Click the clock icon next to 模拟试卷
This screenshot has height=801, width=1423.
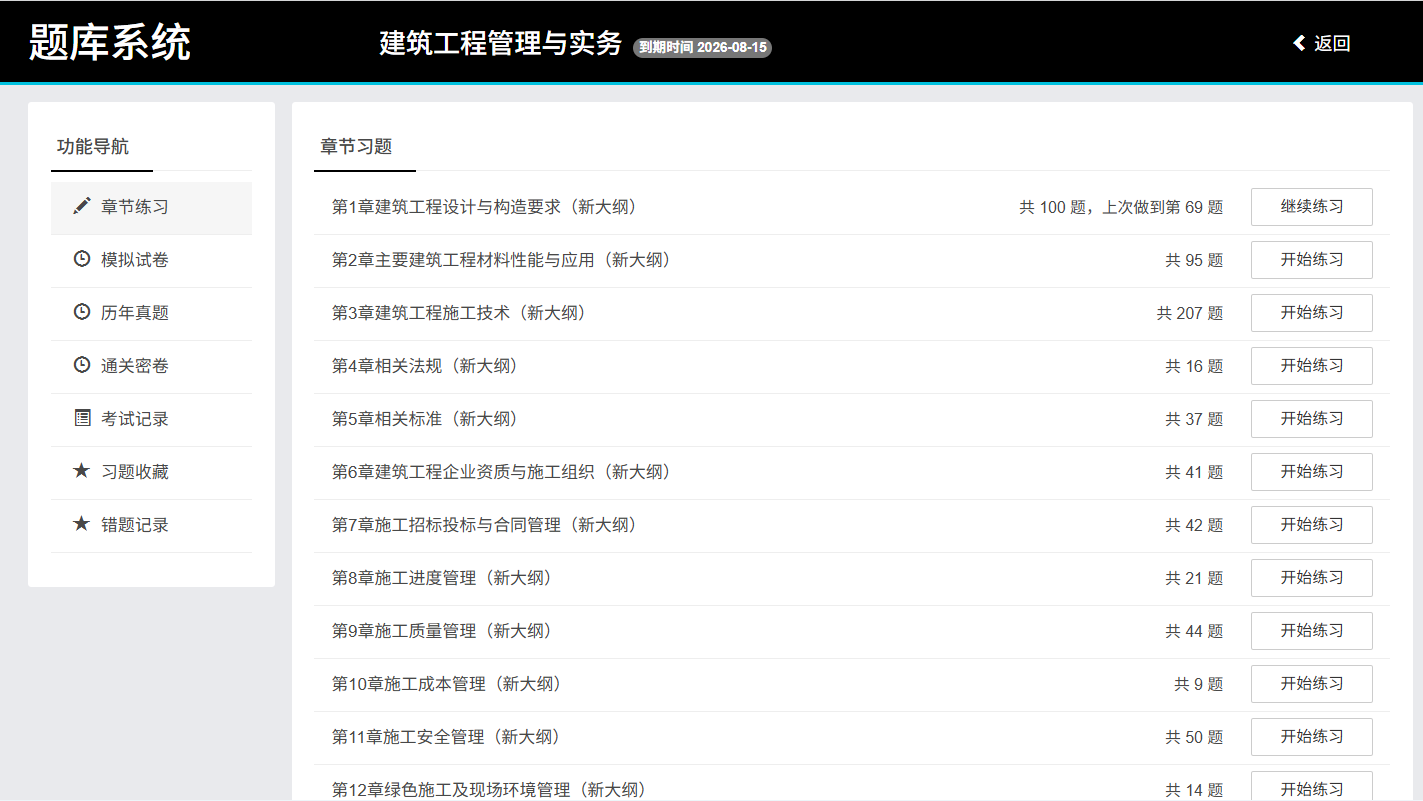point(82,260)
